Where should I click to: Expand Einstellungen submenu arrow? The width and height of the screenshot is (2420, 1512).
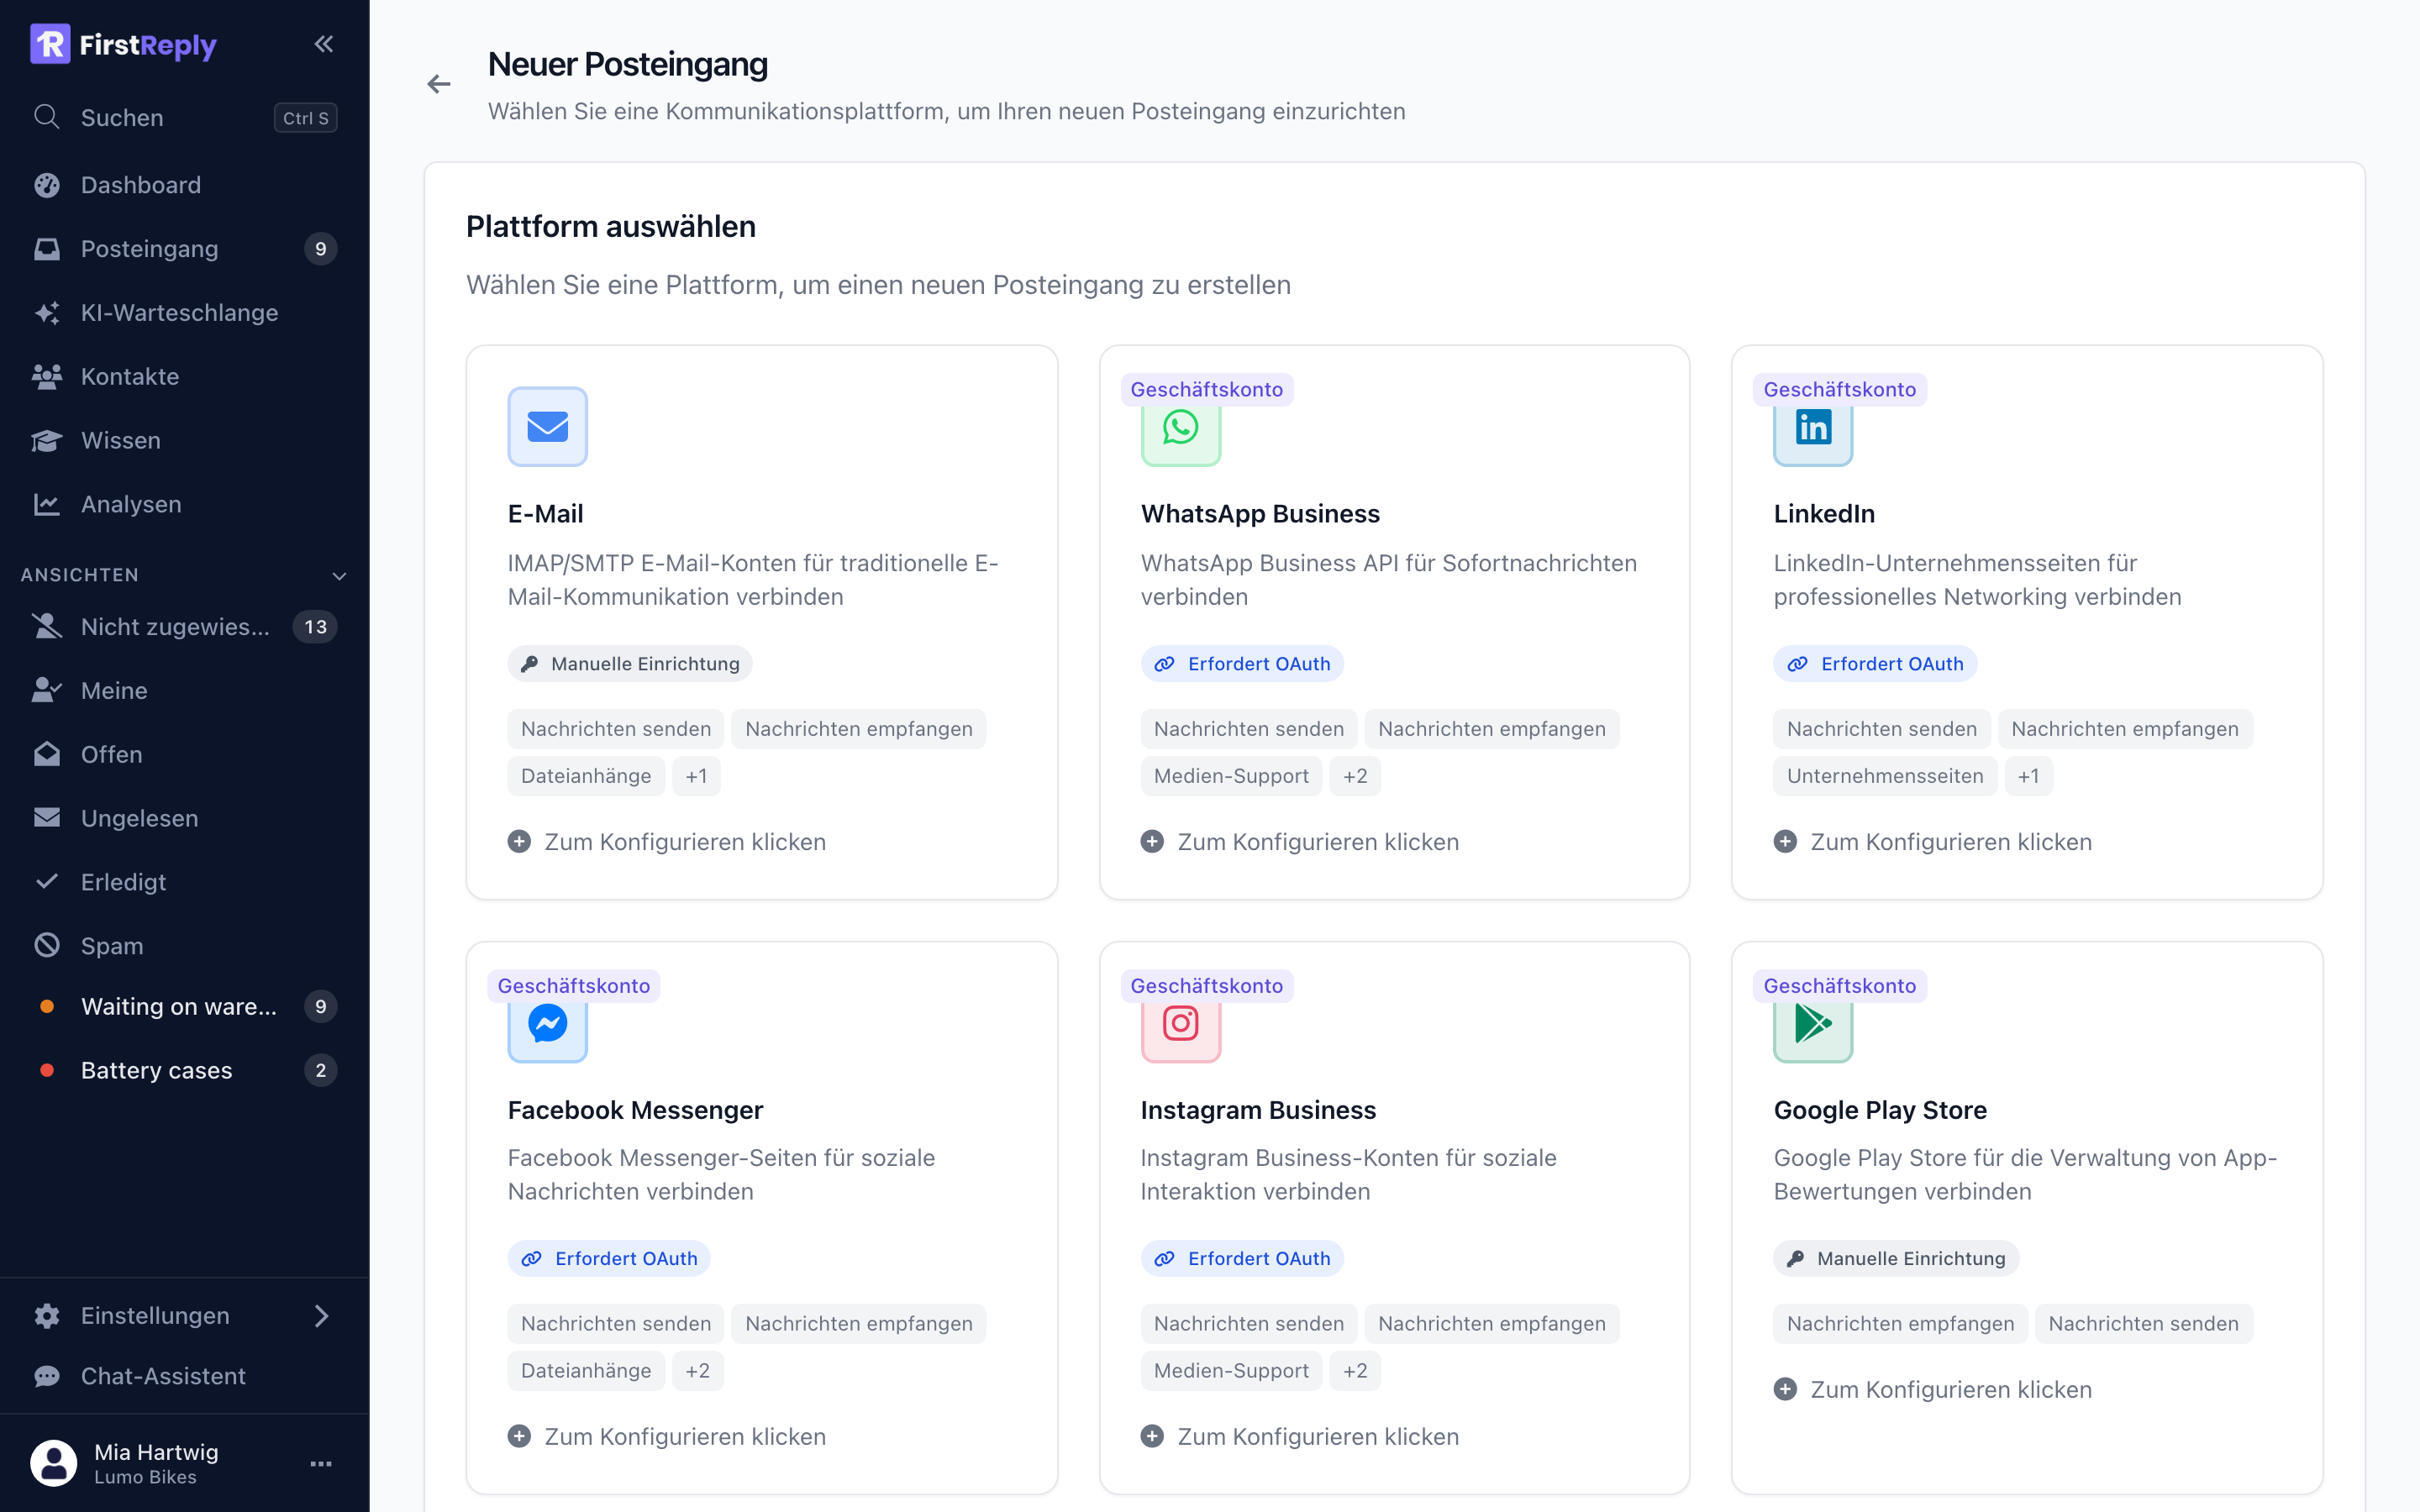[x=321, y=1316]
